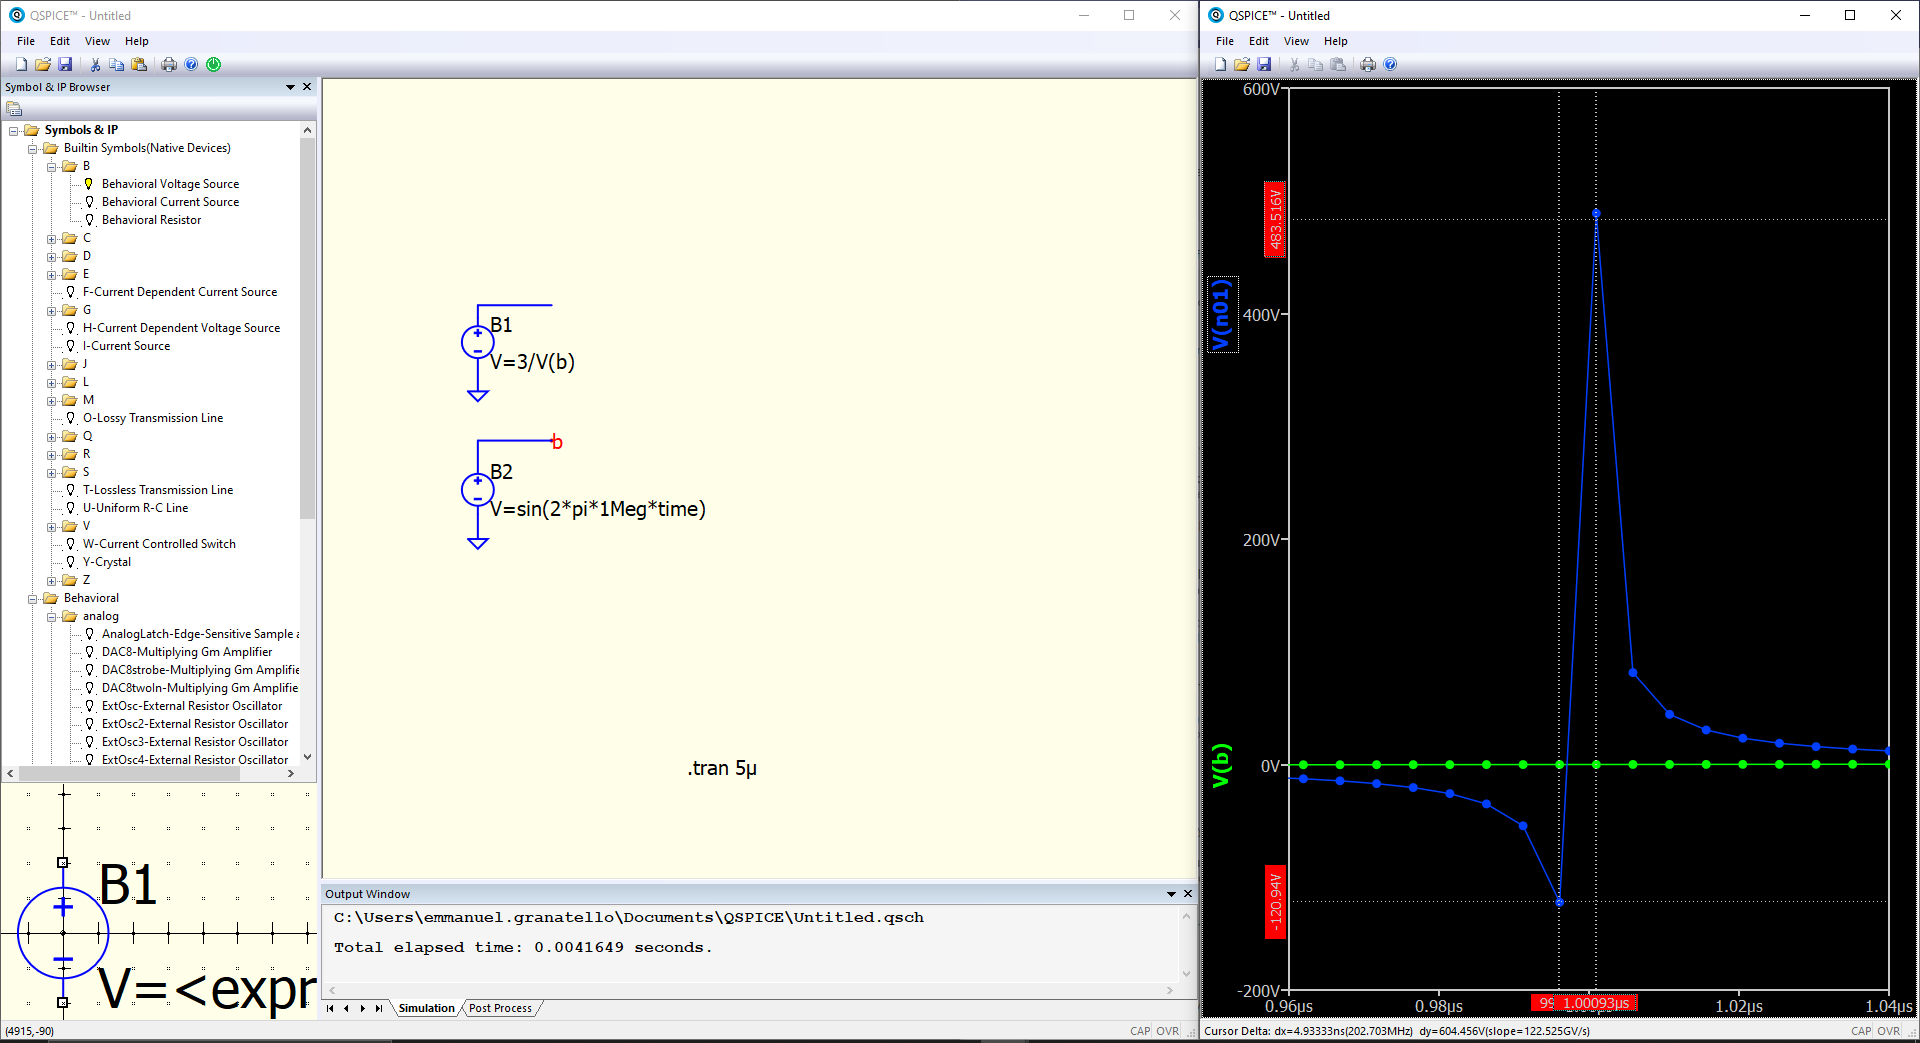This screenshot has height=1043, width=1920.
Task: Select Y-Crystal symbol in tree
Action: pos(107,562)
